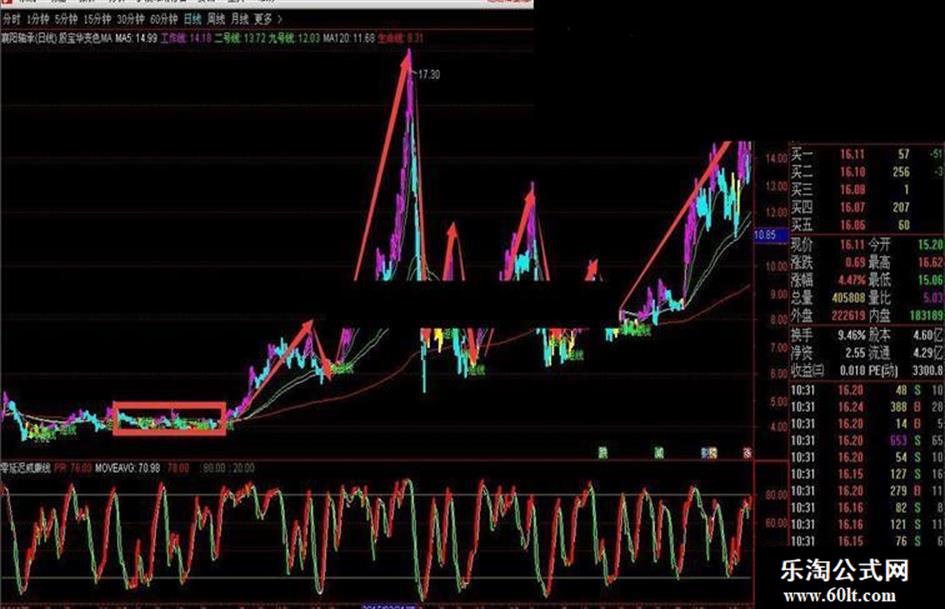Click the 17.30 peak price label
Viewport: 945px width, 609px height.
429,75
